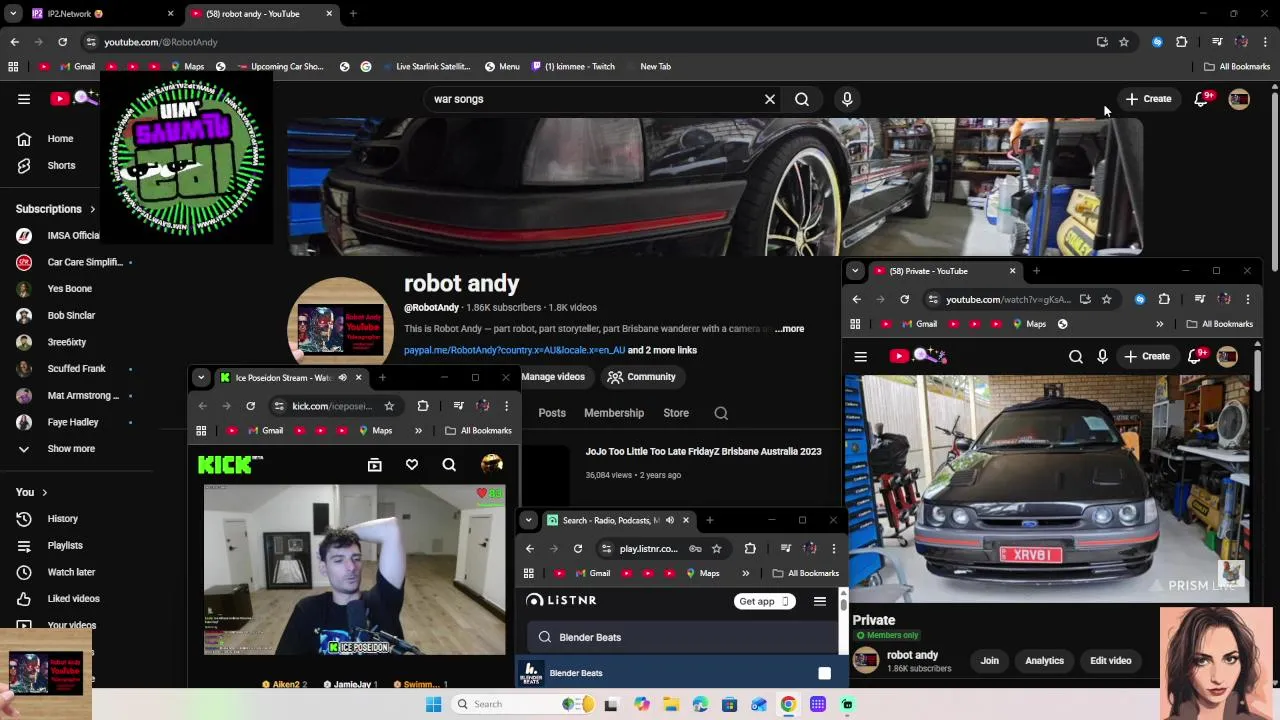Open Google Chrome taskbar icon
The height and width of the screenshot is (720, 1280).
[788, 704]
